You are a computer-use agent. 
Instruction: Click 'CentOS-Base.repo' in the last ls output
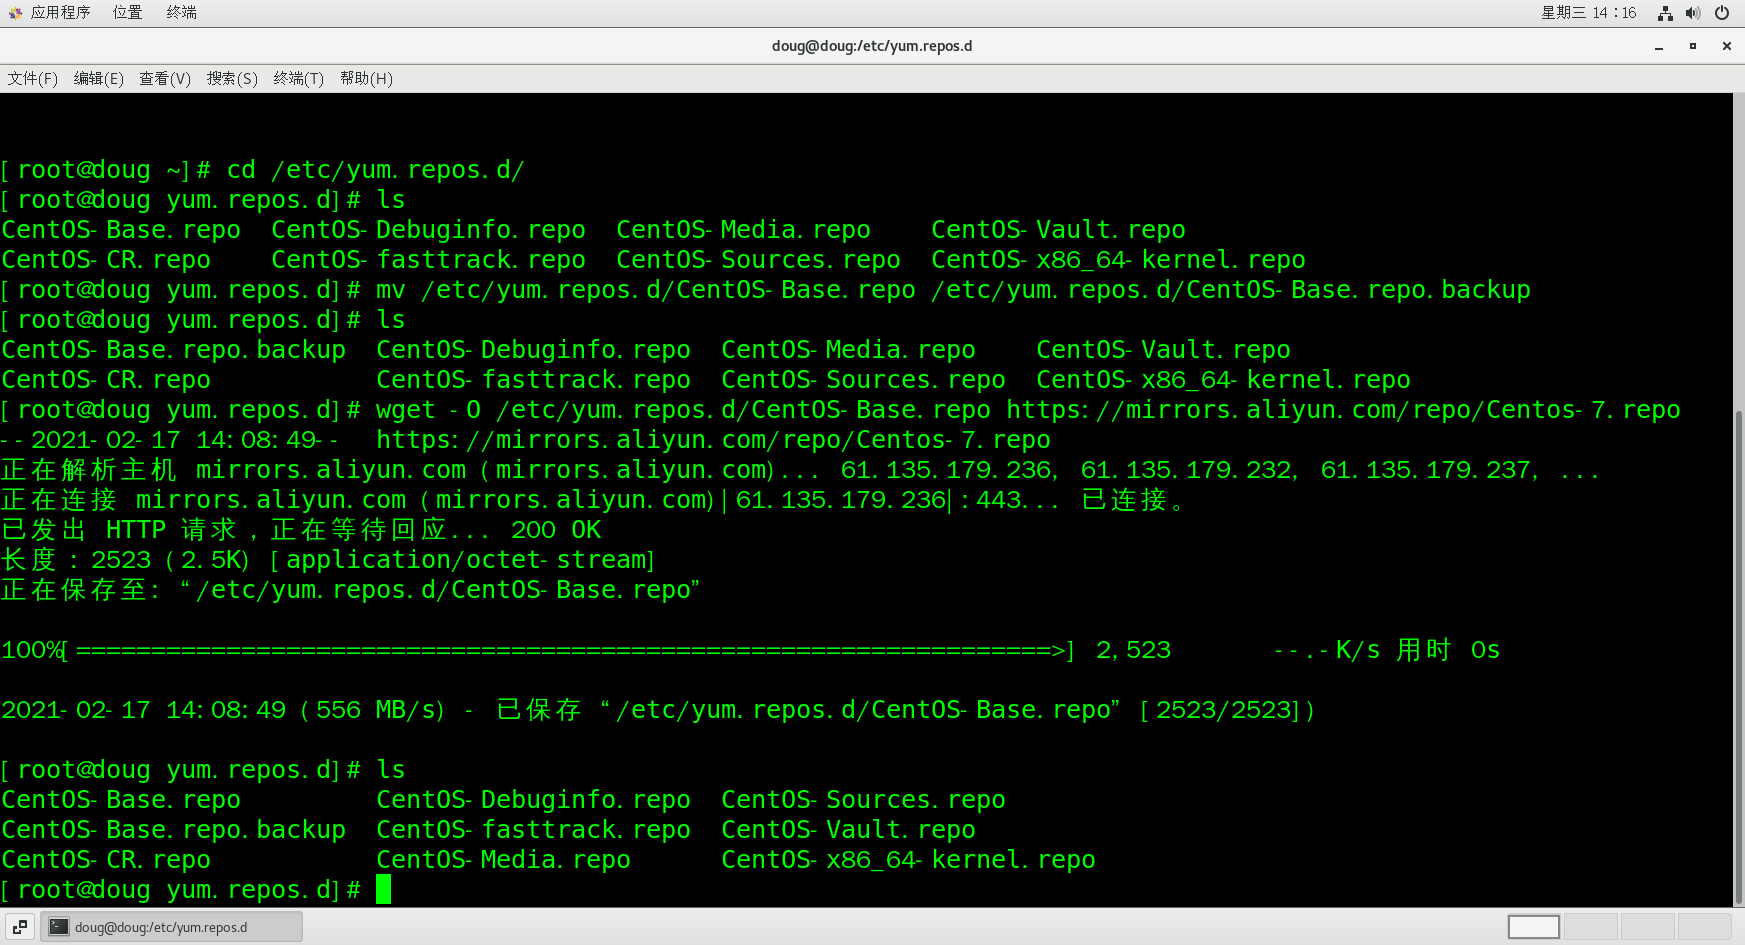click(x=121, y=800)
